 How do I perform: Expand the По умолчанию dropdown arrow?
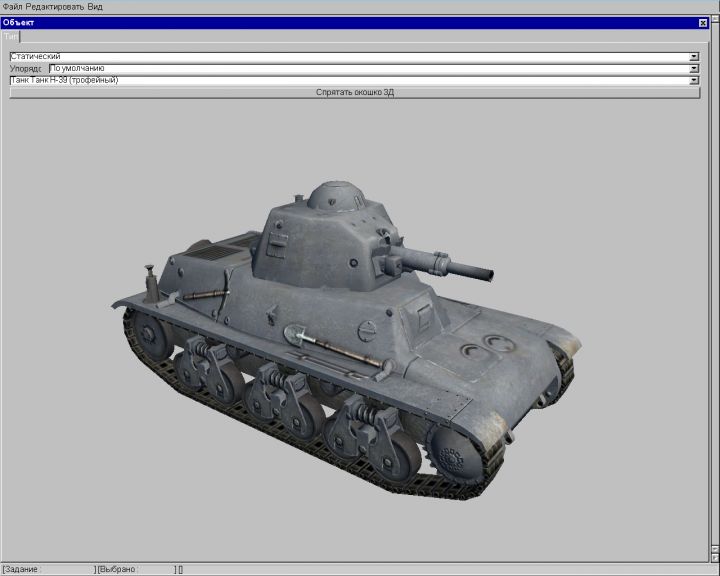pyautogui.click(x=694, y=69)
